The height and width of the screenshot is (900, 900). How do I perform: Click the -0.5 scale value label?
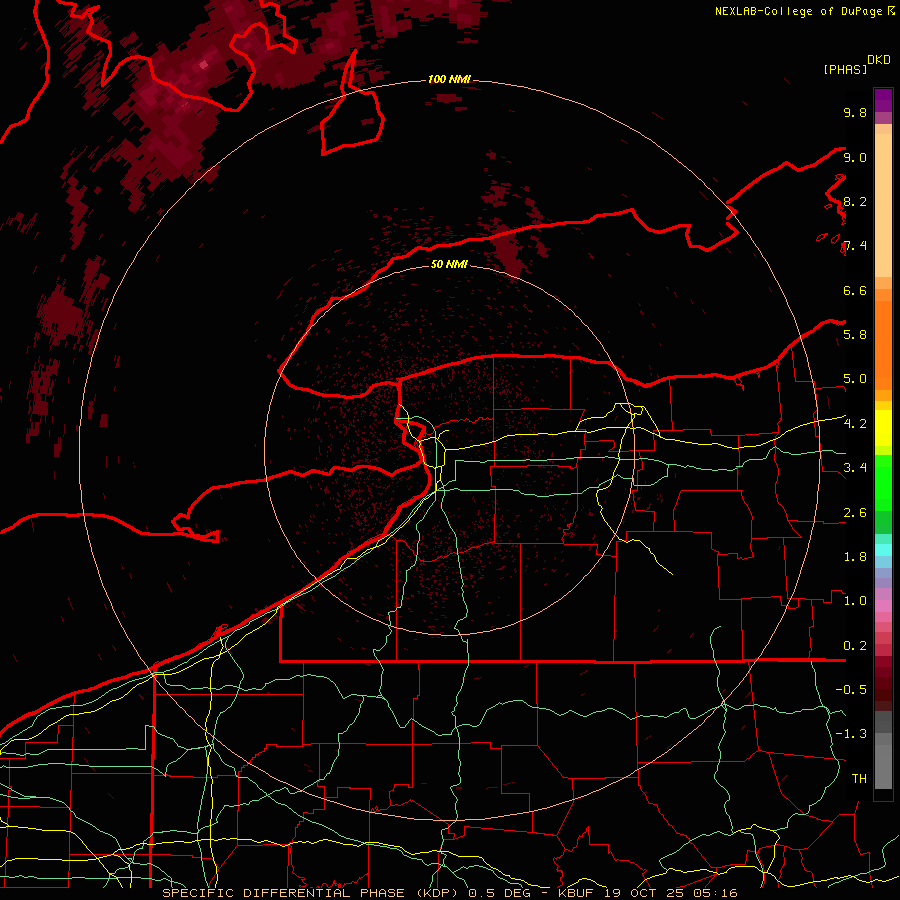(853, 689)
